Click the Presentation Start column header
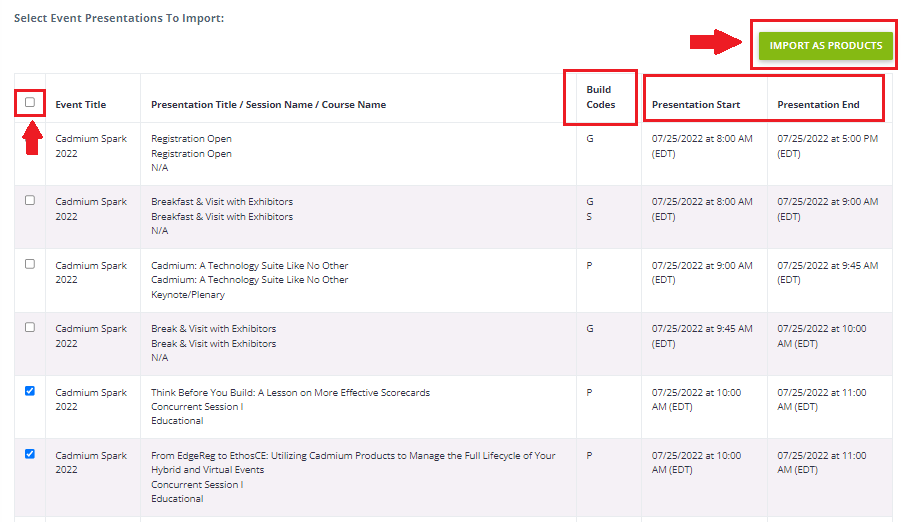The width and height of the screenshot is (903, 522). [x=696, y=105]
